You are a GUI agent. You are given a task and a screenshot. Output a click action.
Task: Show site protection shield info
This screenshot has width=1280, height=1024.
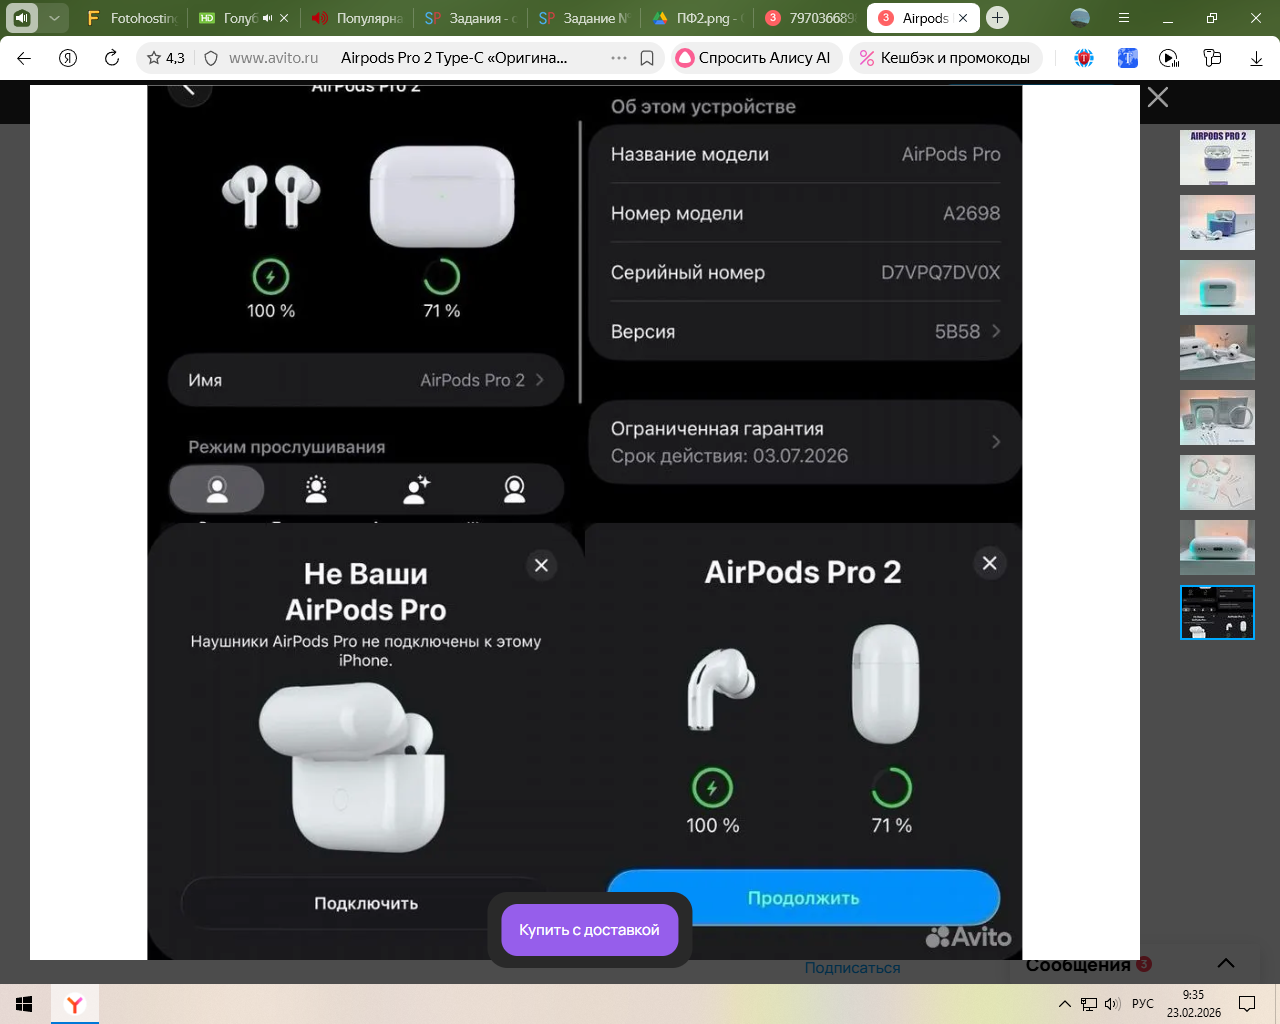tap(211, 58)
